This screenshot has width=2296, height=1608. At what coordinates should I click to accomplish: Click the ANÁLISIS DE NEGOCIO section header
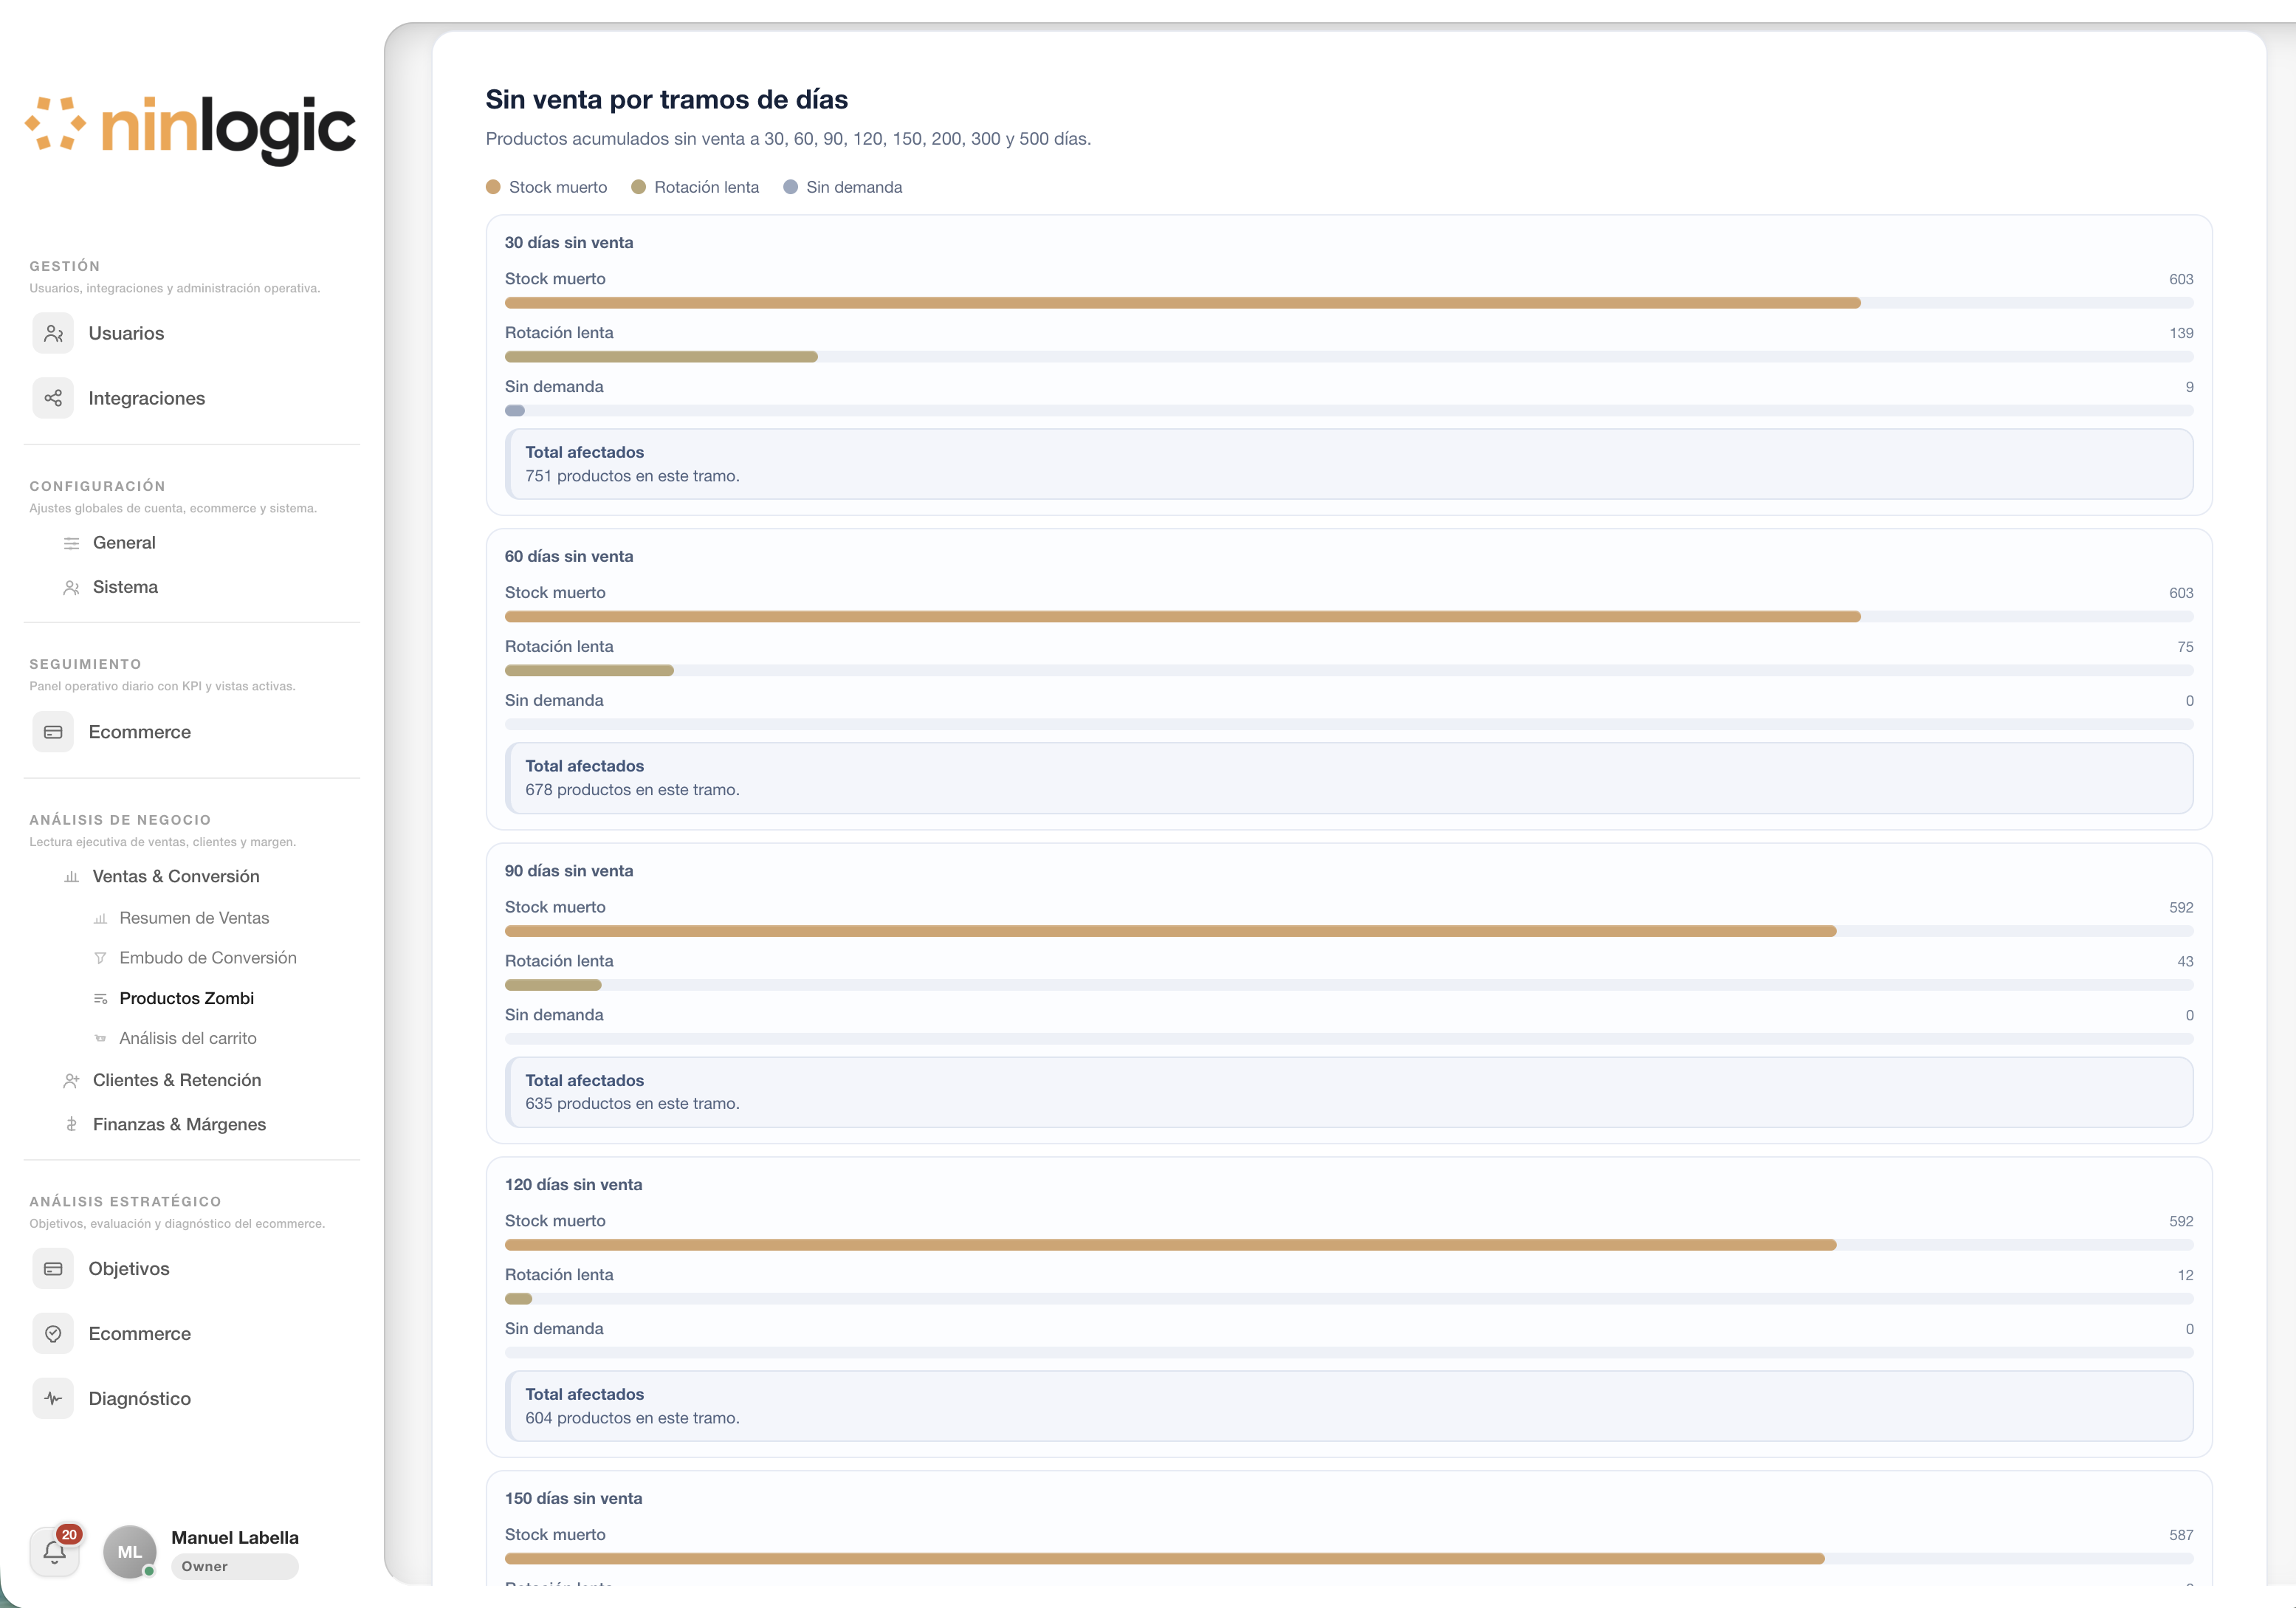pyautogui.click(x=120, y=820)
